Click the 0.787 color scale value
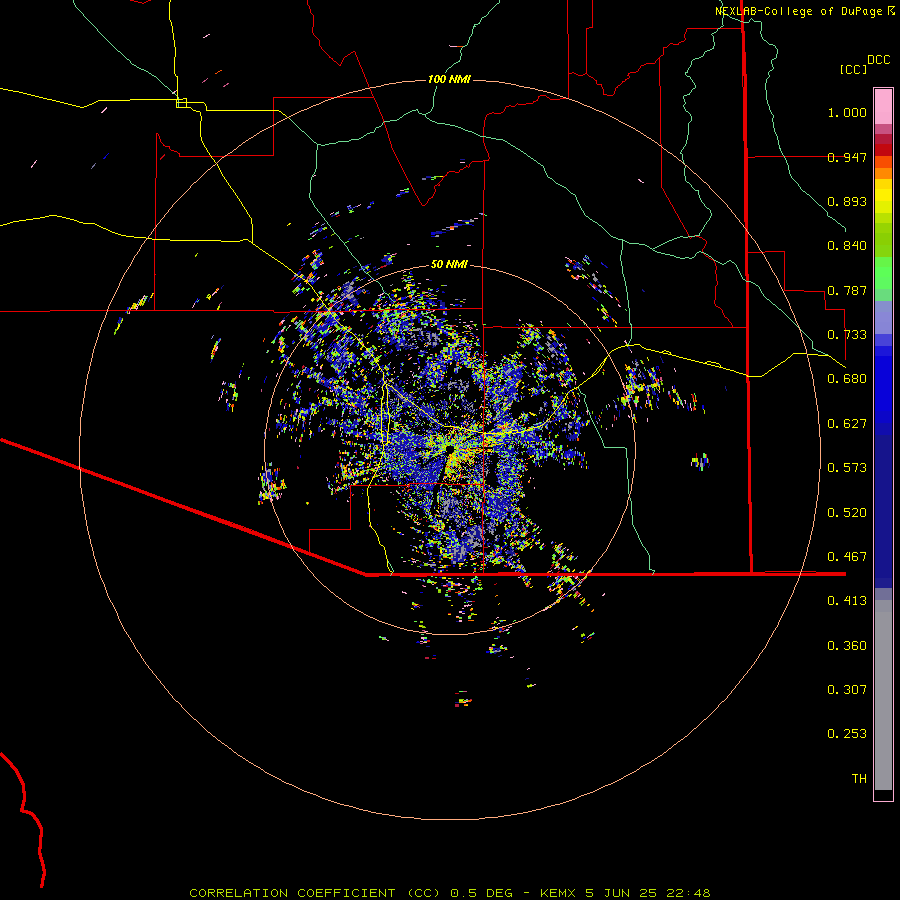This screenshot has width=900, height=900. pos(847,290)
